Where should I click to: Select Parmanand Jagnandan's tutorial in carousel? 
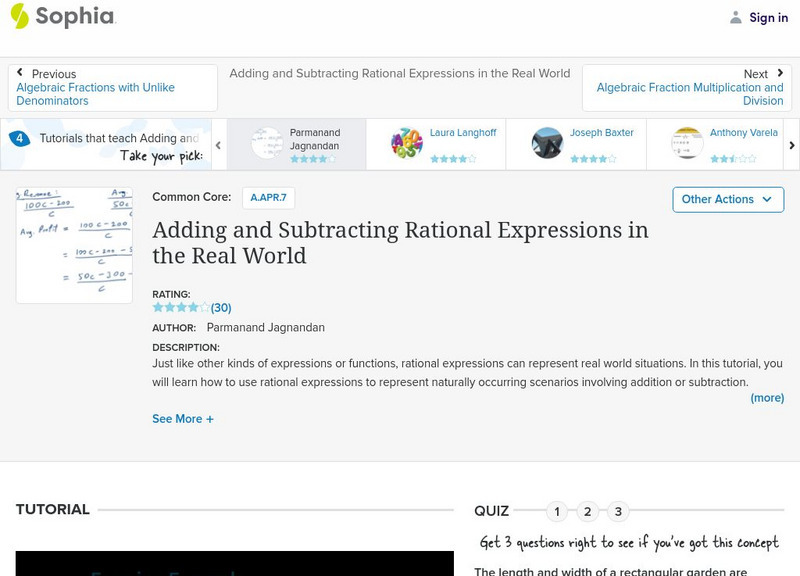[296, 144]
